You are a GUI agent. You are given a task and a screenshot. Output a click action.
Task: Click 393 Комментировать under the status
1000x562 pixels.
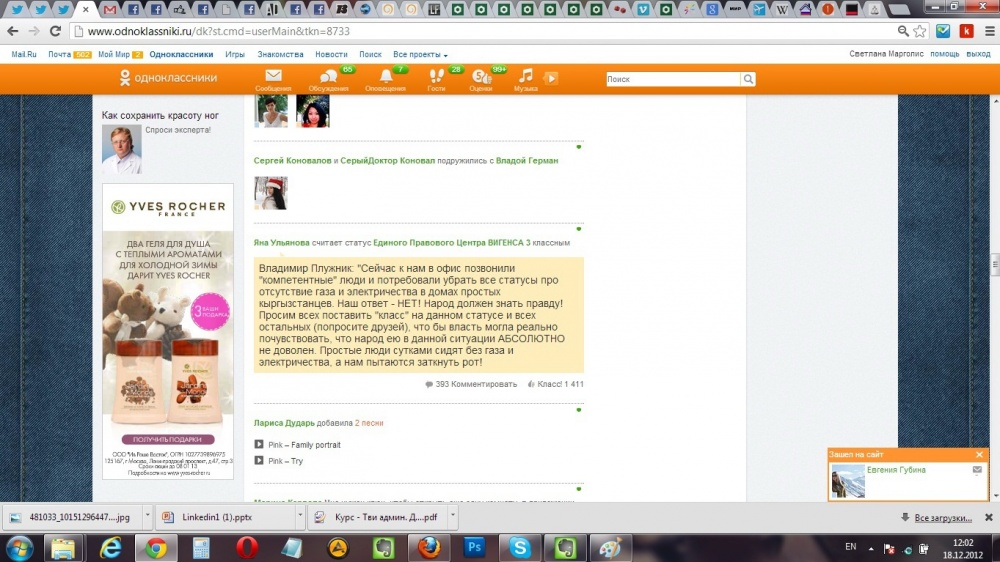coord(471,384)
